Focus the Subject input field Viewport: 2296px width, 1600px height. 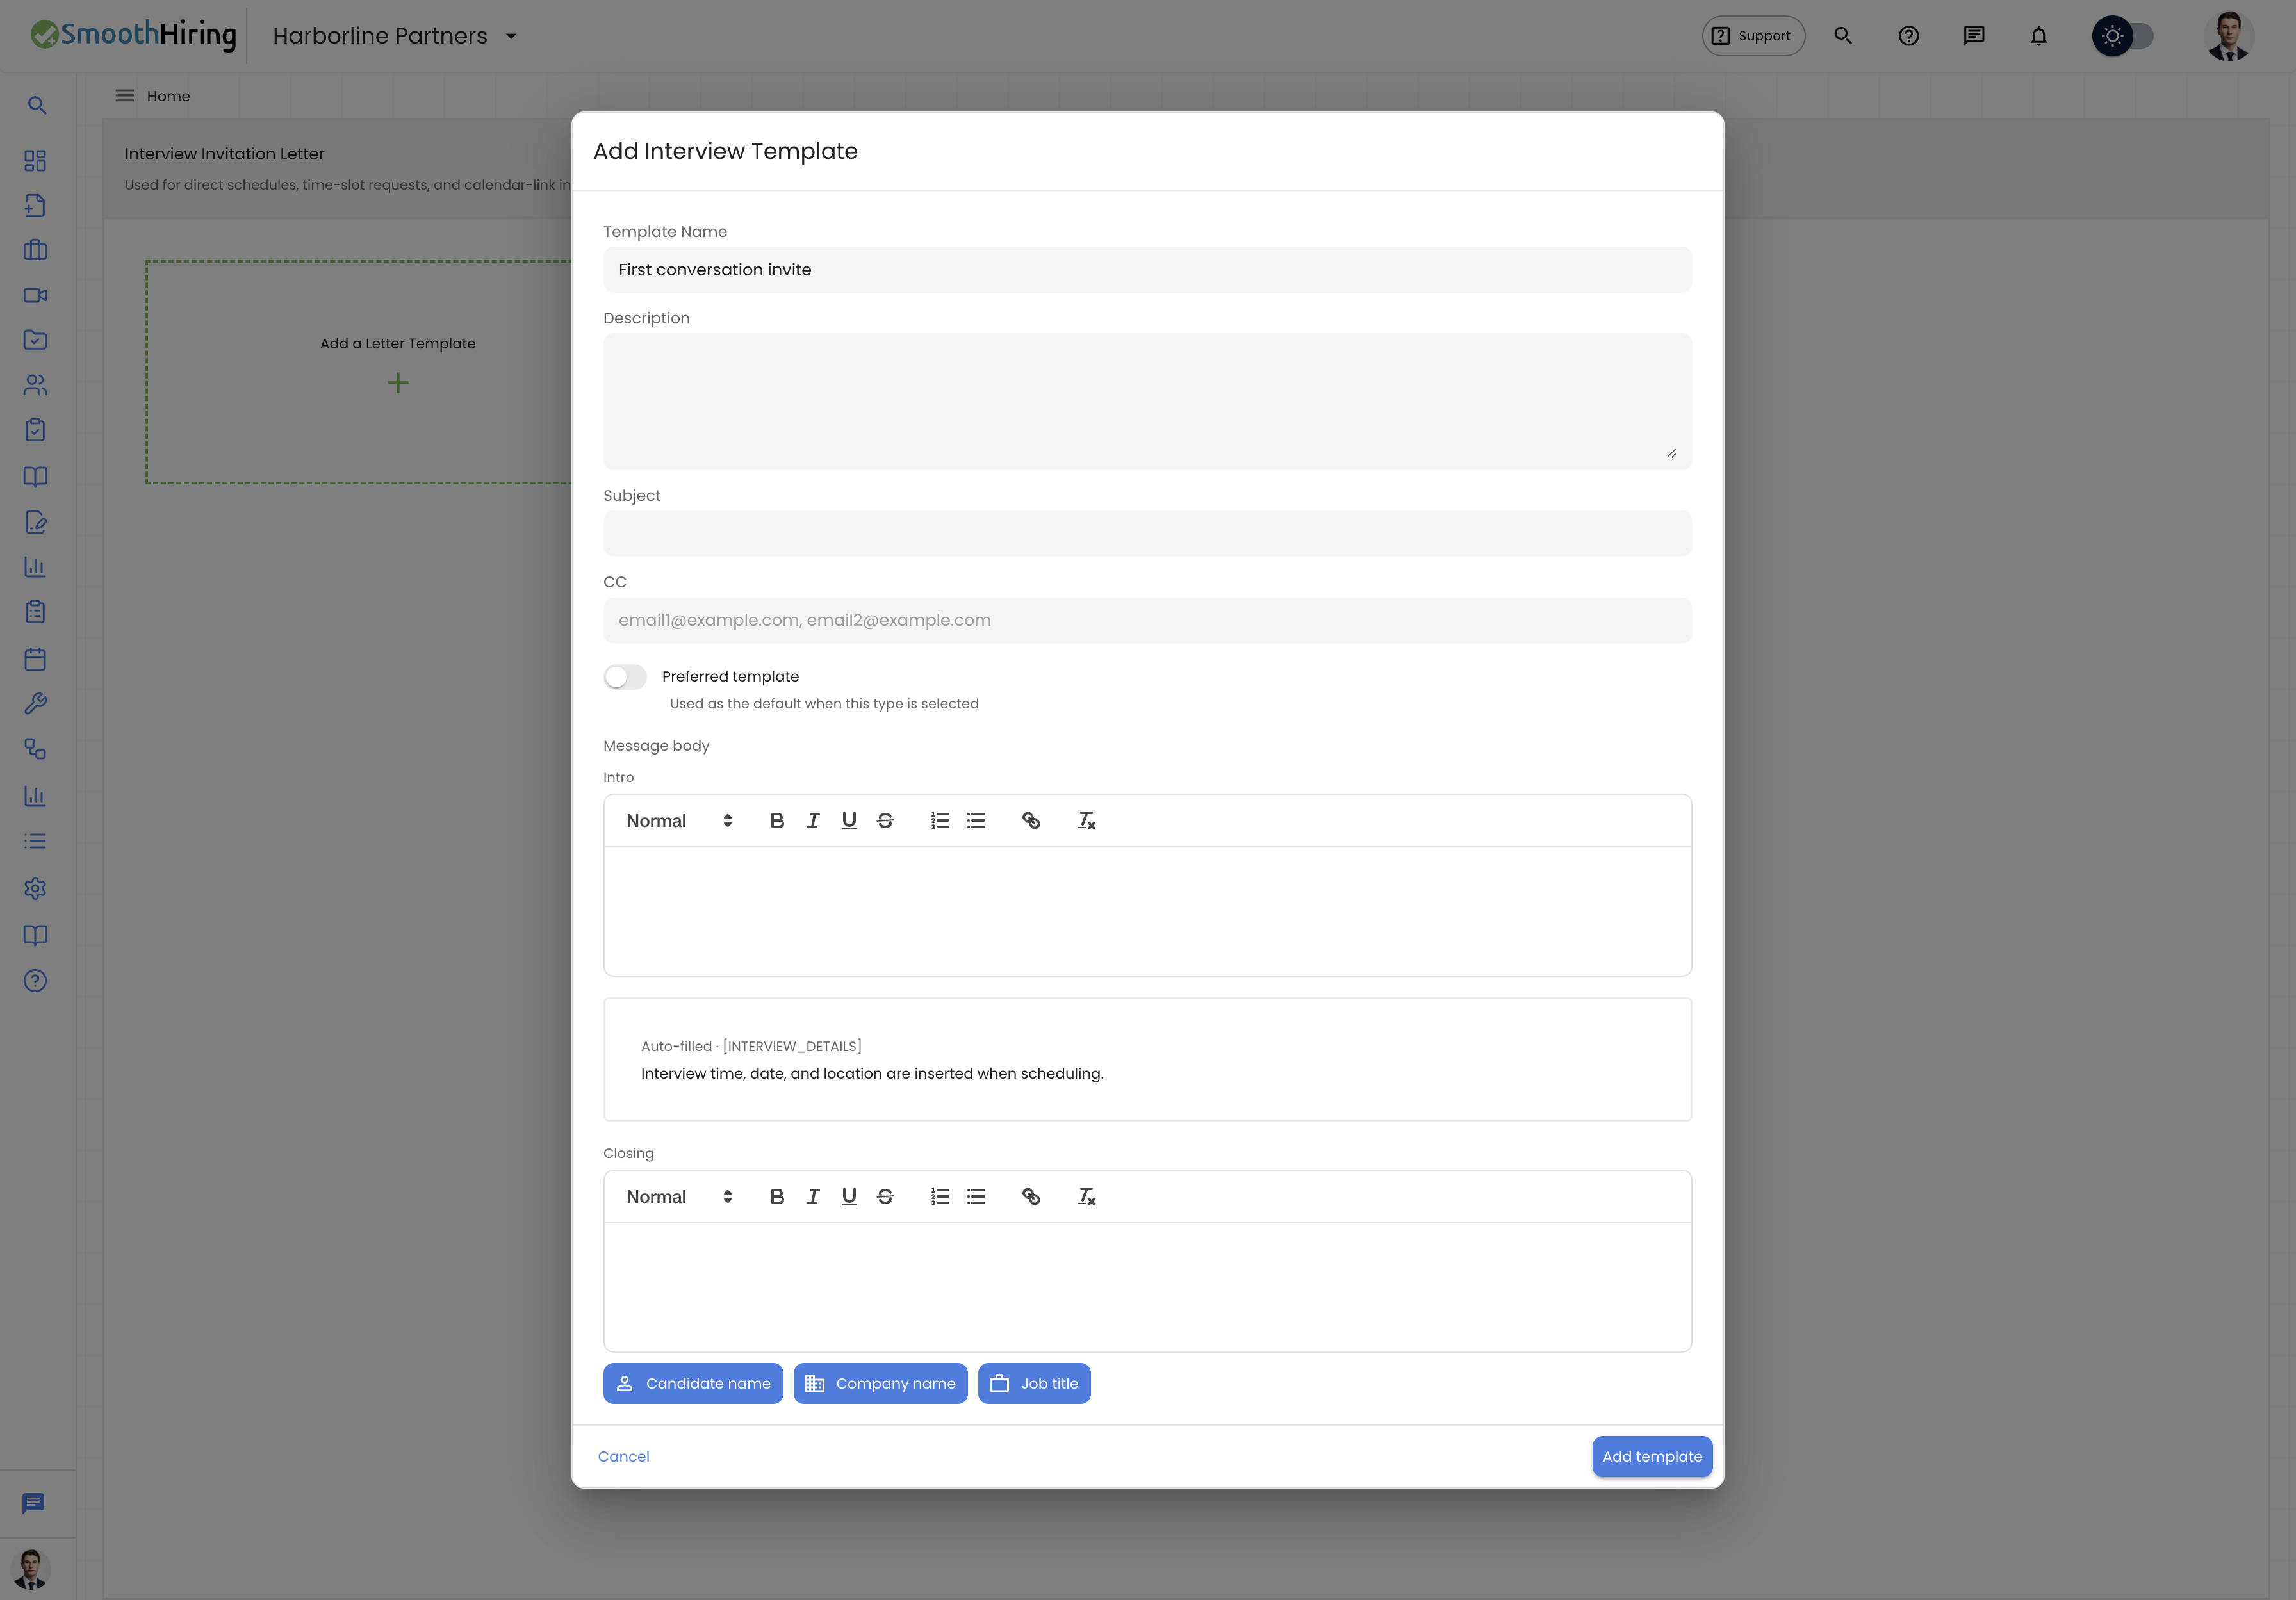point(1147,534)
